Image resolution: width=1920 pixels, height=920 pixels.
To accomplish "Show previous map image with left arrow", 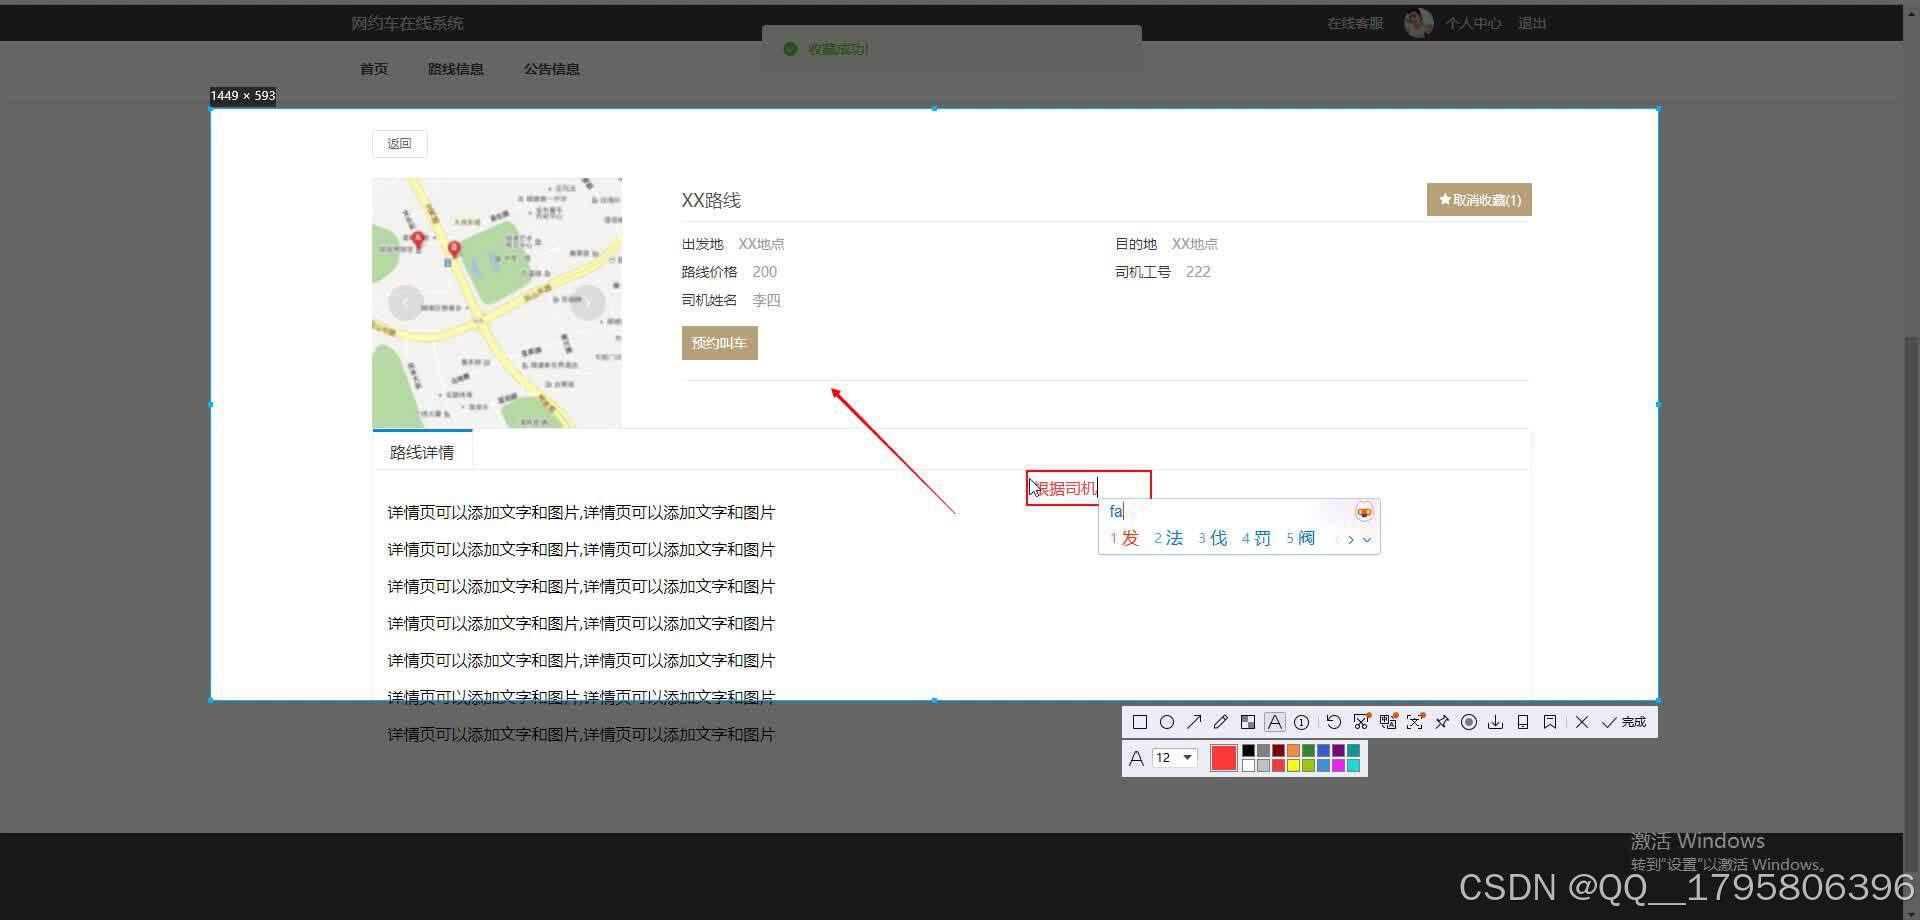I will click(405, 301).
